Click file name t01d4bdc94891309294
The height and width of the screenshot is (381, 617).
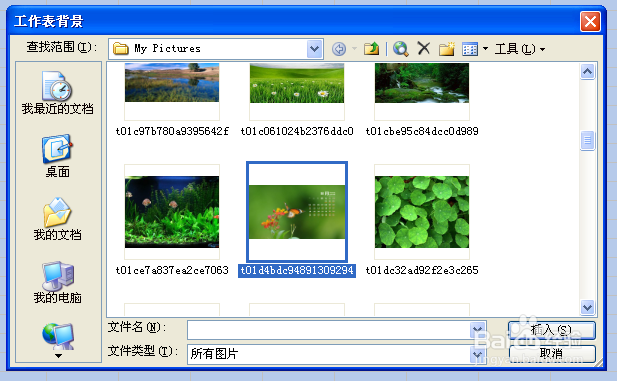tap(297, 270)
